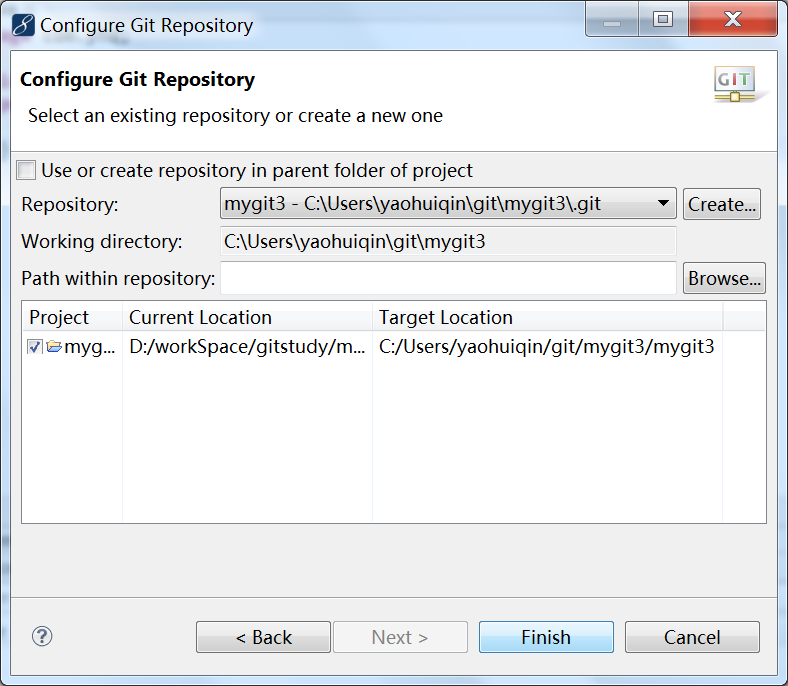Close the dialog with the X button

733,19
